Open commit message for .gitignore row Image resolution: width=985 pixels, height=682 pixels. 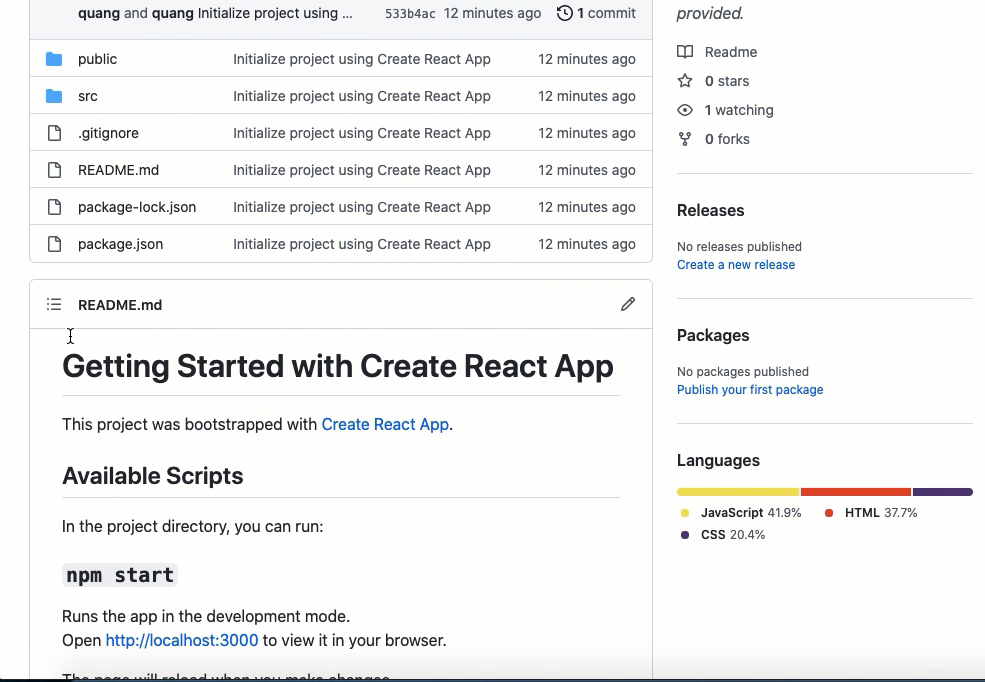point(362,133)
